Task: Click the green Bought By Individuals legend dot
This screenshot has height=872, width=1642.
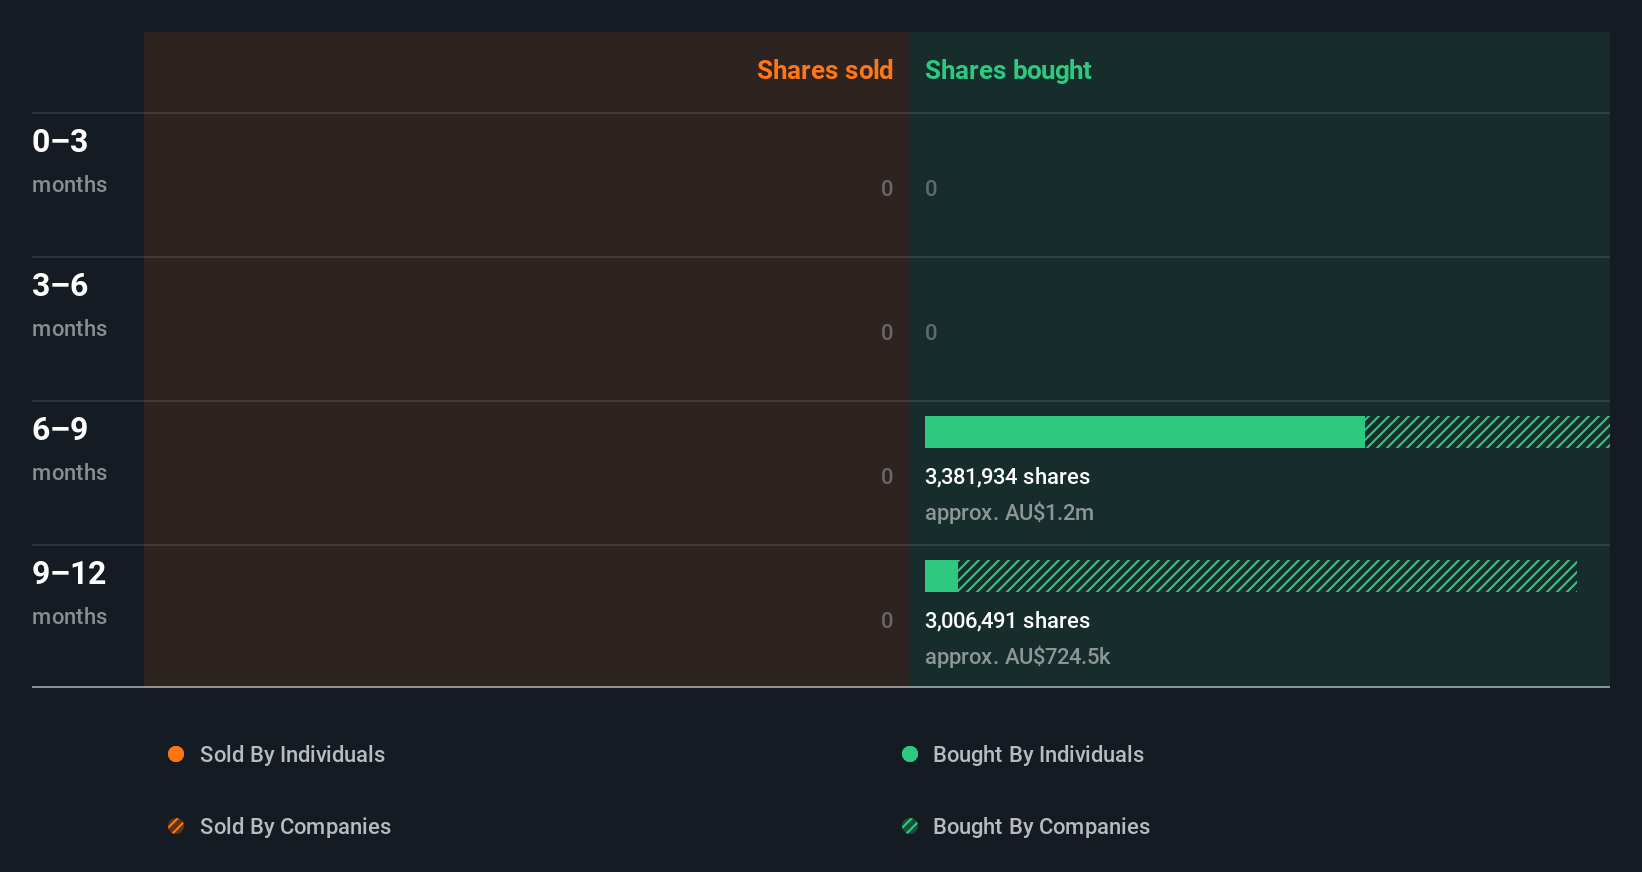Action: click(910, 754)
